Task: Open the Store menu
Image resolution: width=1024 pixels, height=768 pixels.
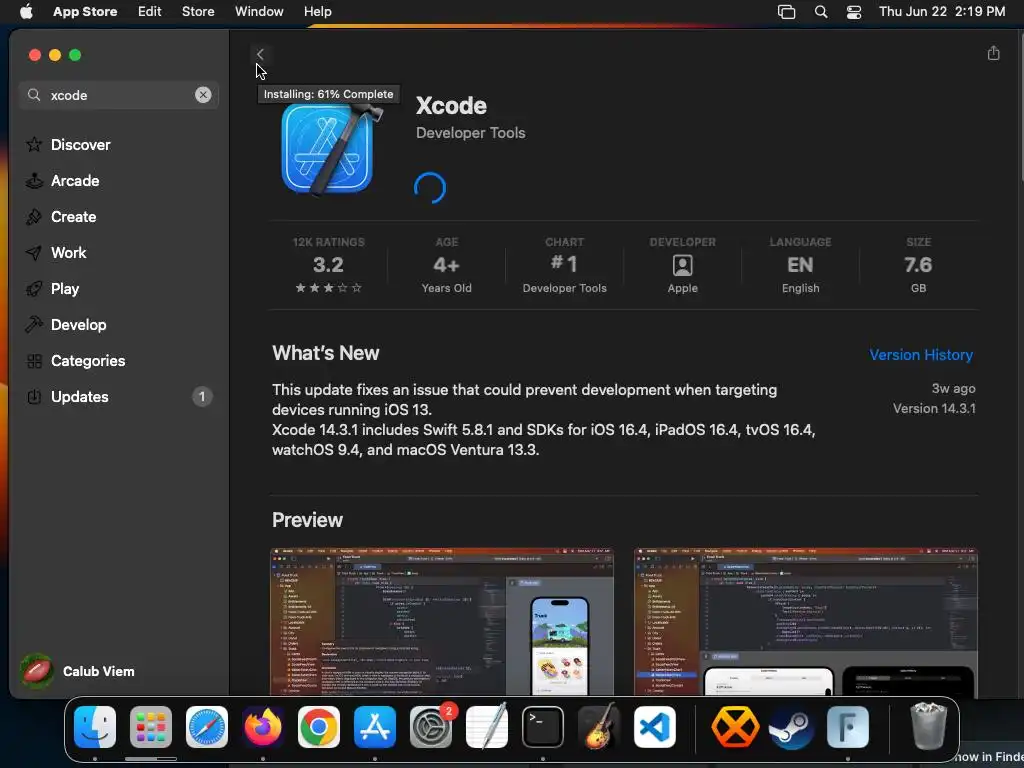Action: 198,12
